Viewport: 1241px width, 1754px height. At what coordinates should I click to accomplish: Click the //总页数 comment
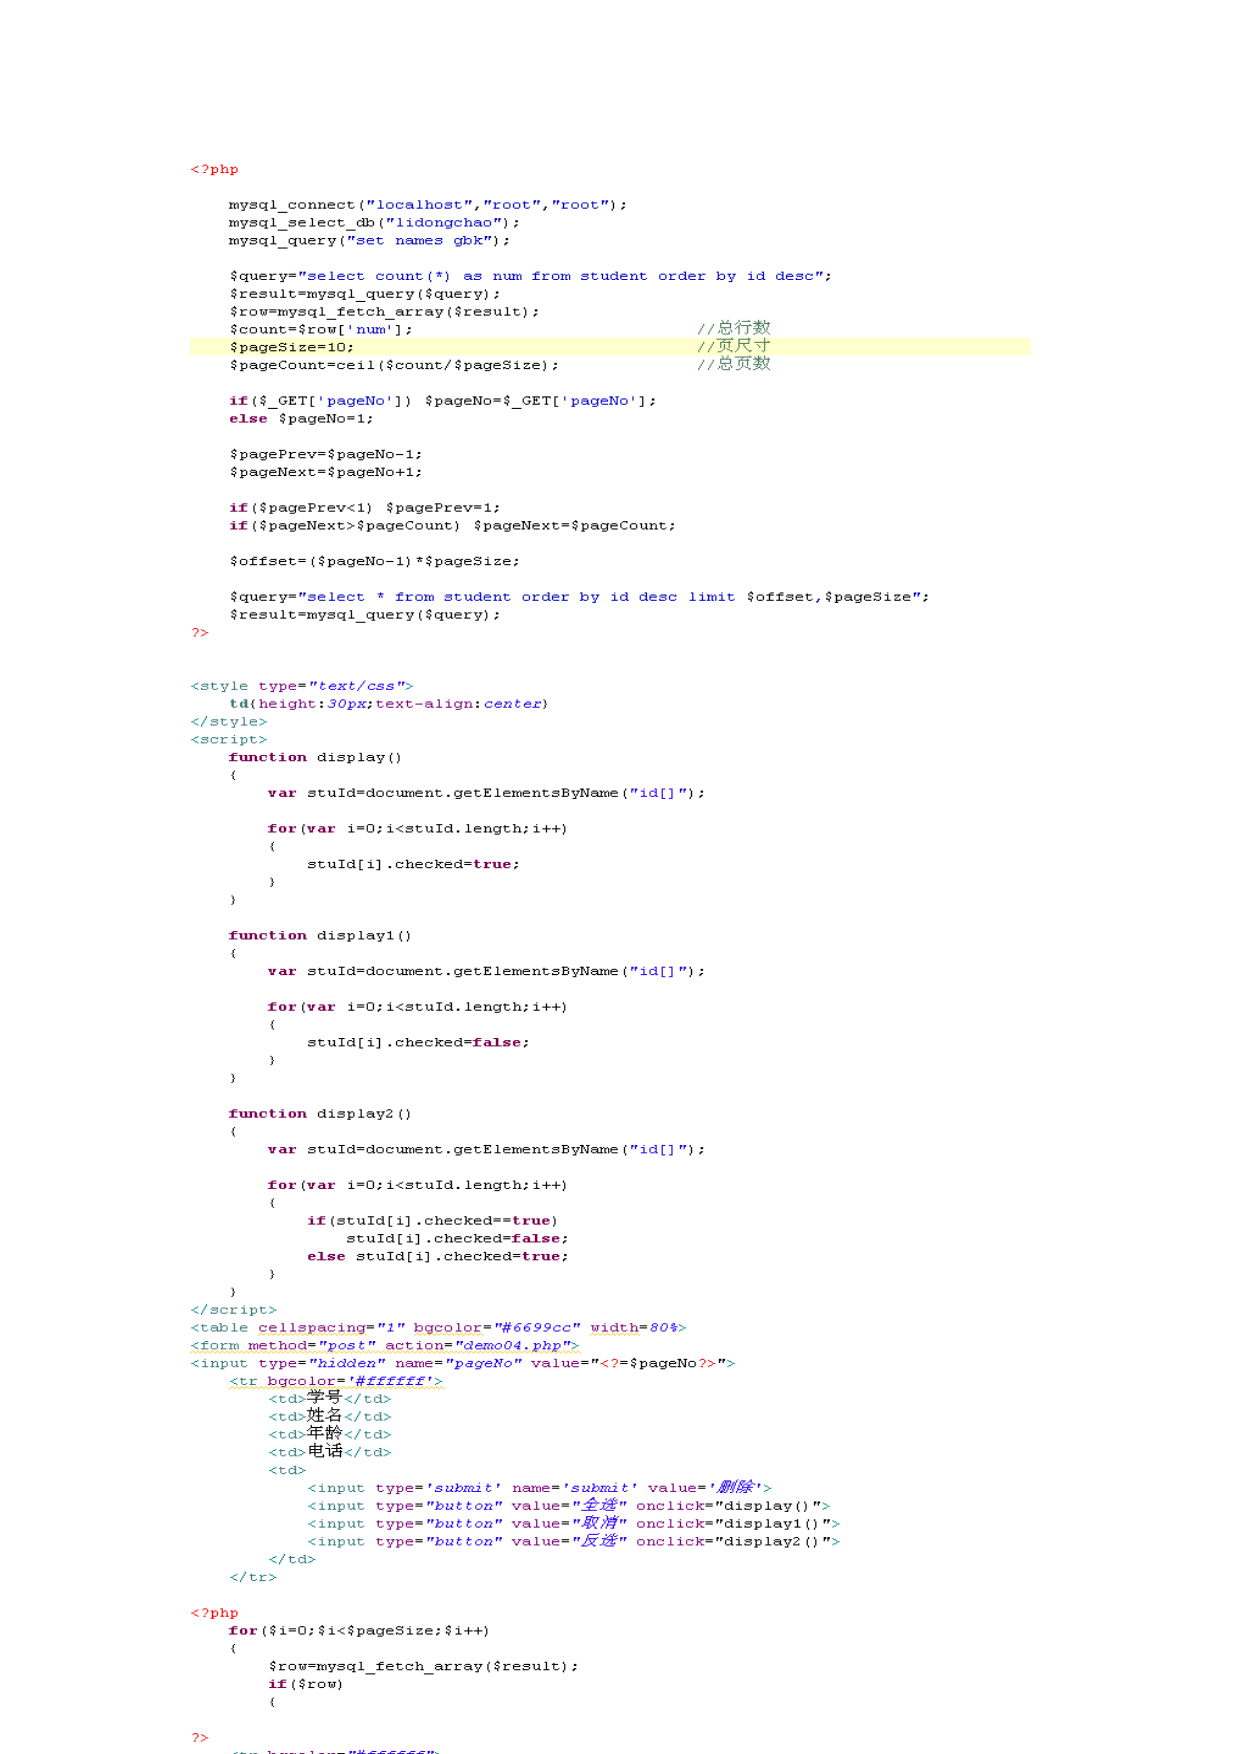(734, 364)
